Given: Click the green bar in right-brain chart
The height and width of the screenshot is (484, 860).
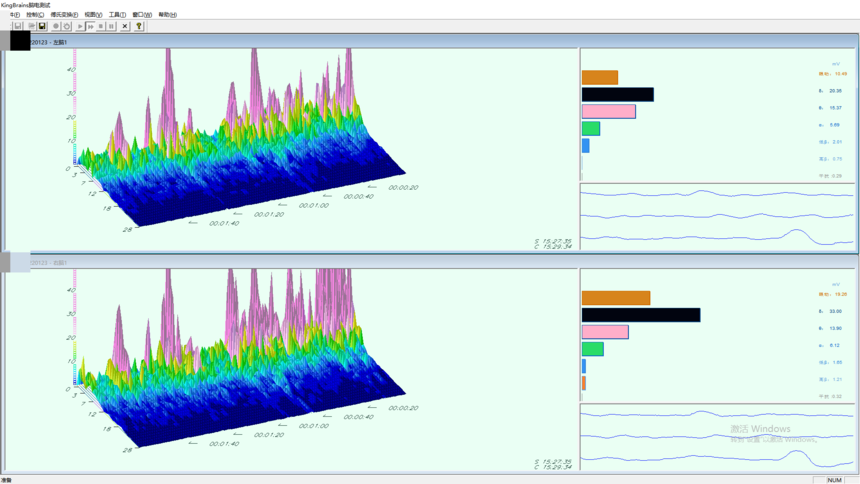Looking at the screenshot, I should 592,348.
